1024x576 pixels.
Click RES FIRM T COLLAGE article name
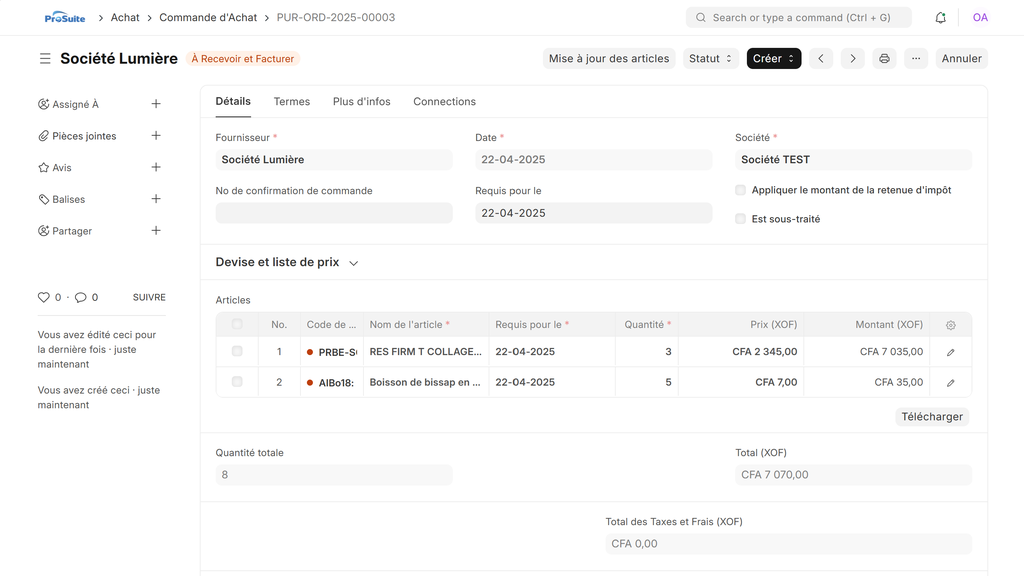click(x=426, y=351)
